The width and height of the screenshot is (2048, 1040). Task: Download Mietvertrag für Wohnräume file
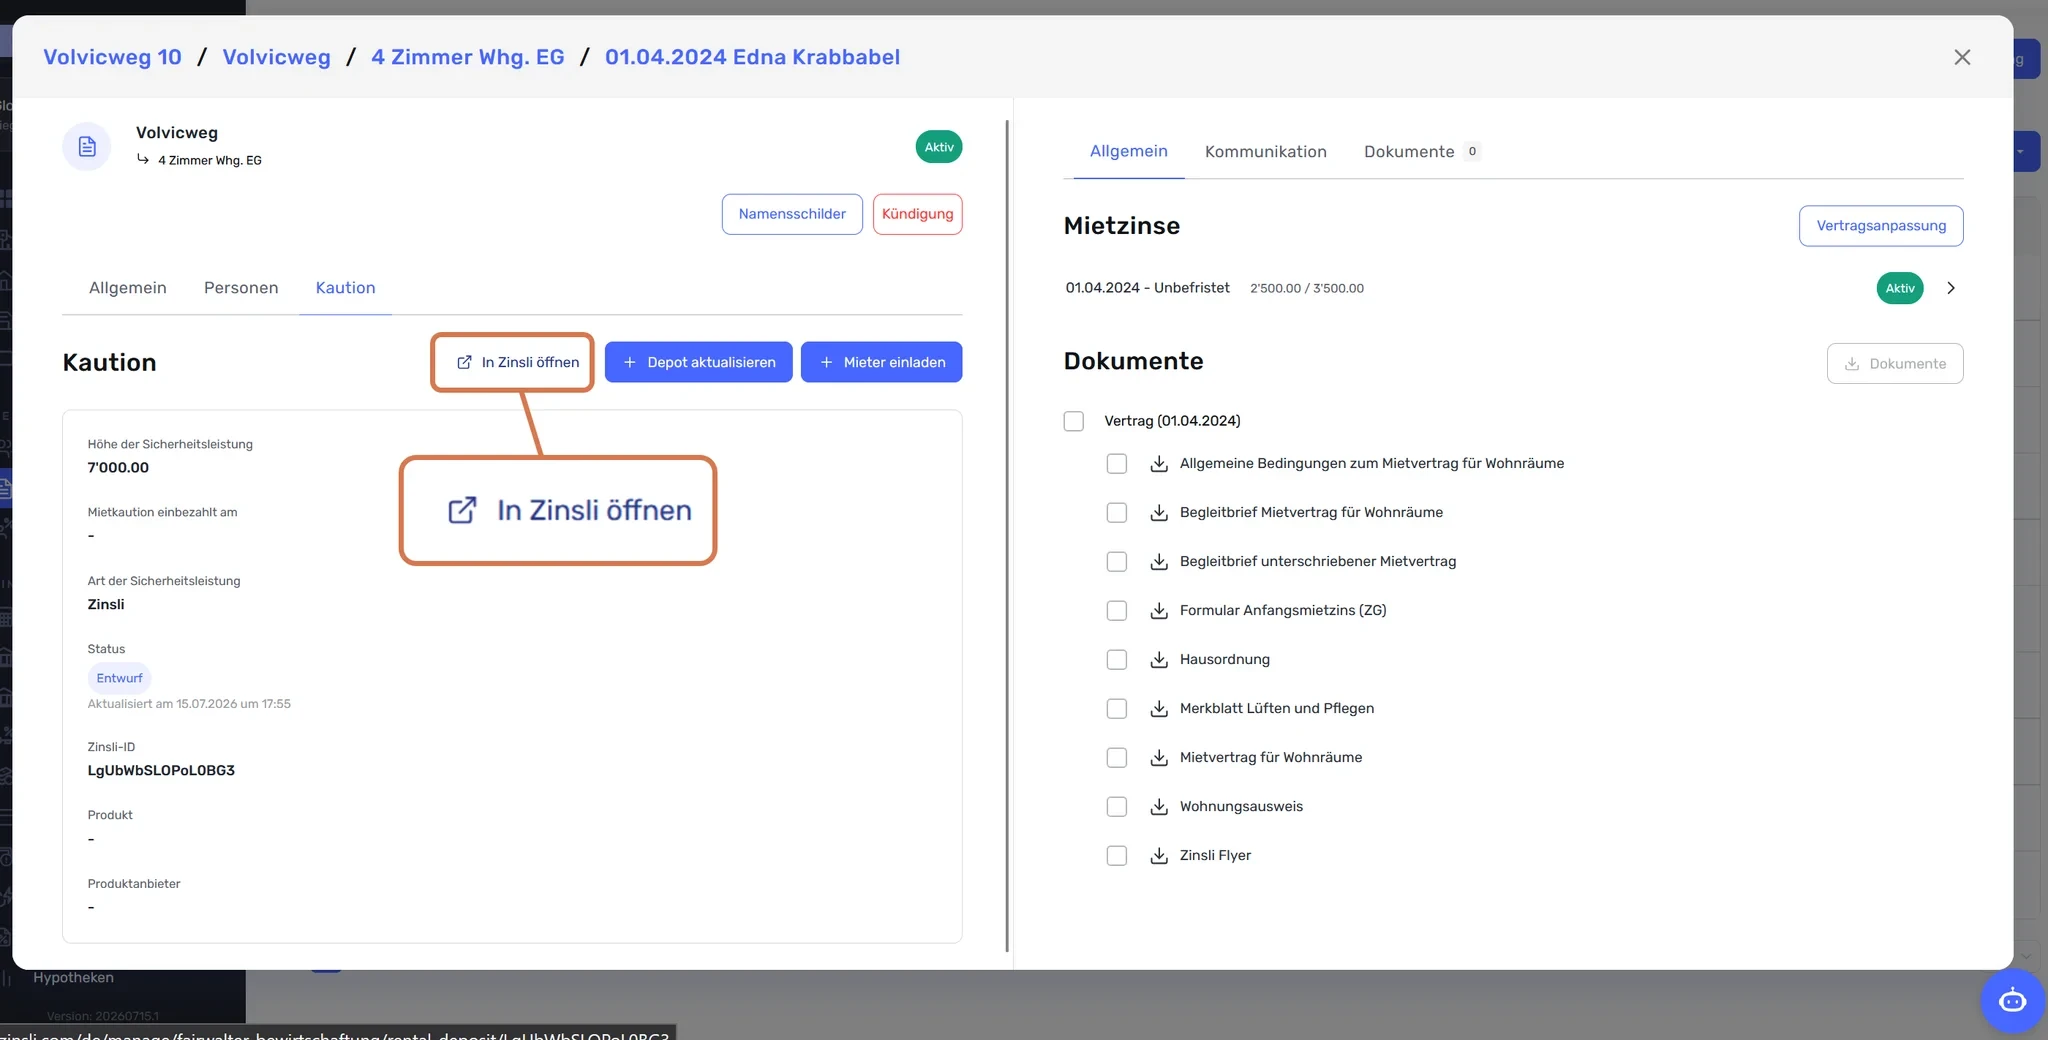(1159, 758)
